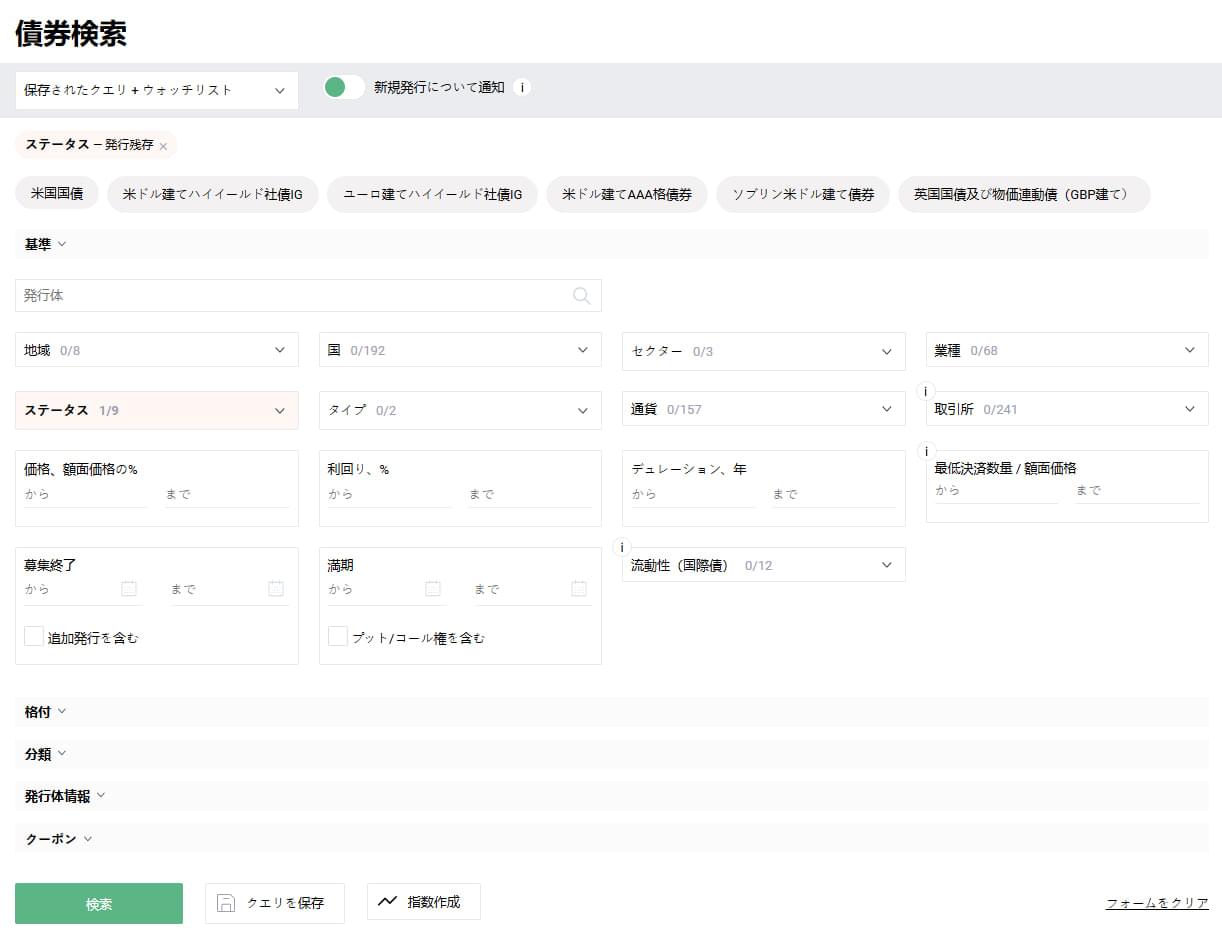Click info icon above 流動性（国際債）
This screenshot has width=1222, height=940.
click(622, 547)
